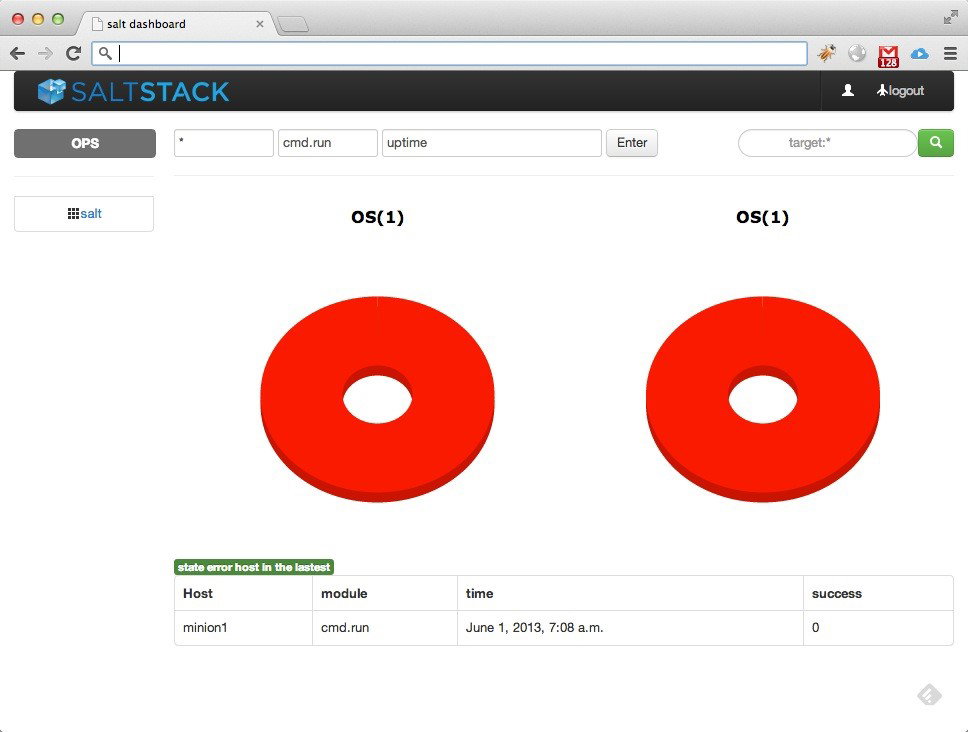Reload the page with refresh icon

tap(72, 53)
